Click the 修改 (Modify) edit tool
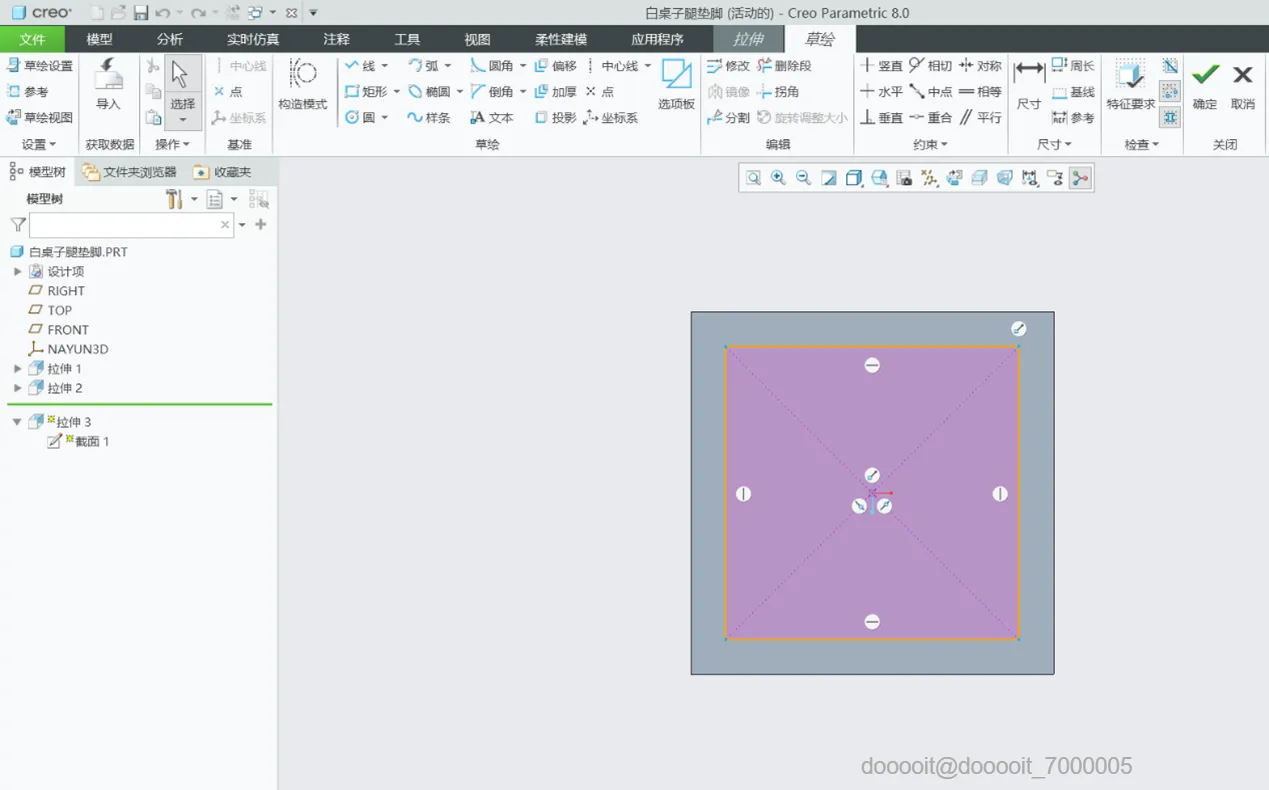This screenshot has width=1269, height=790. pos(728,66)
